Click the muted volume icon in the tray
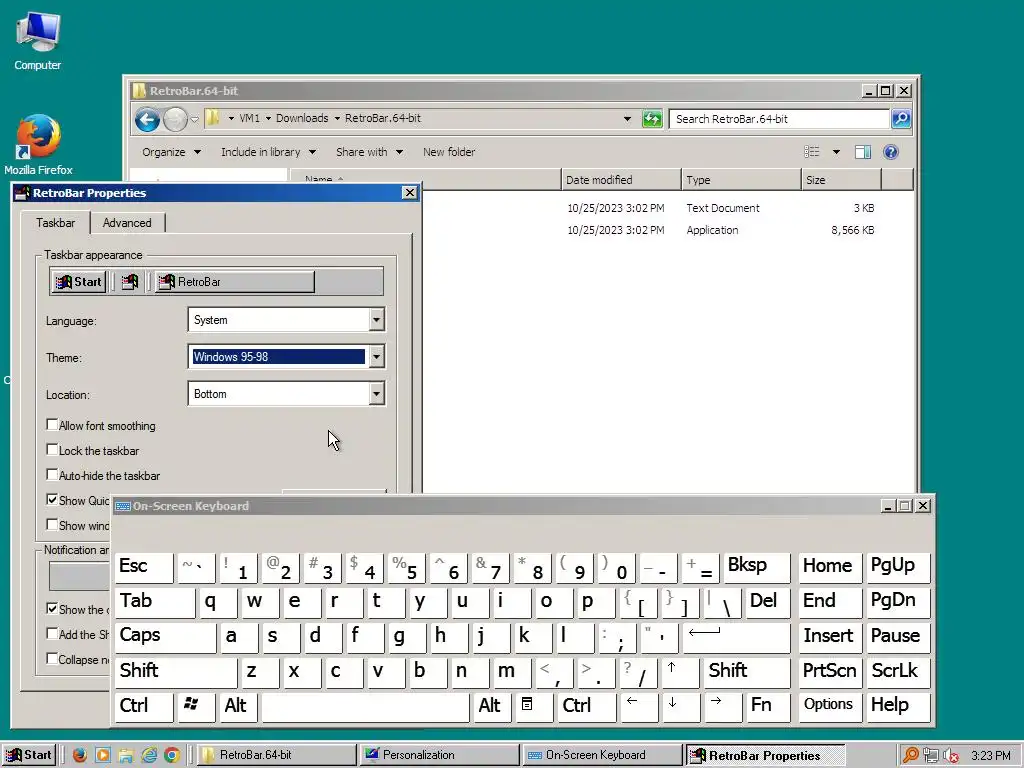Viewport: 1024px width, 768px height. (951, 756)
